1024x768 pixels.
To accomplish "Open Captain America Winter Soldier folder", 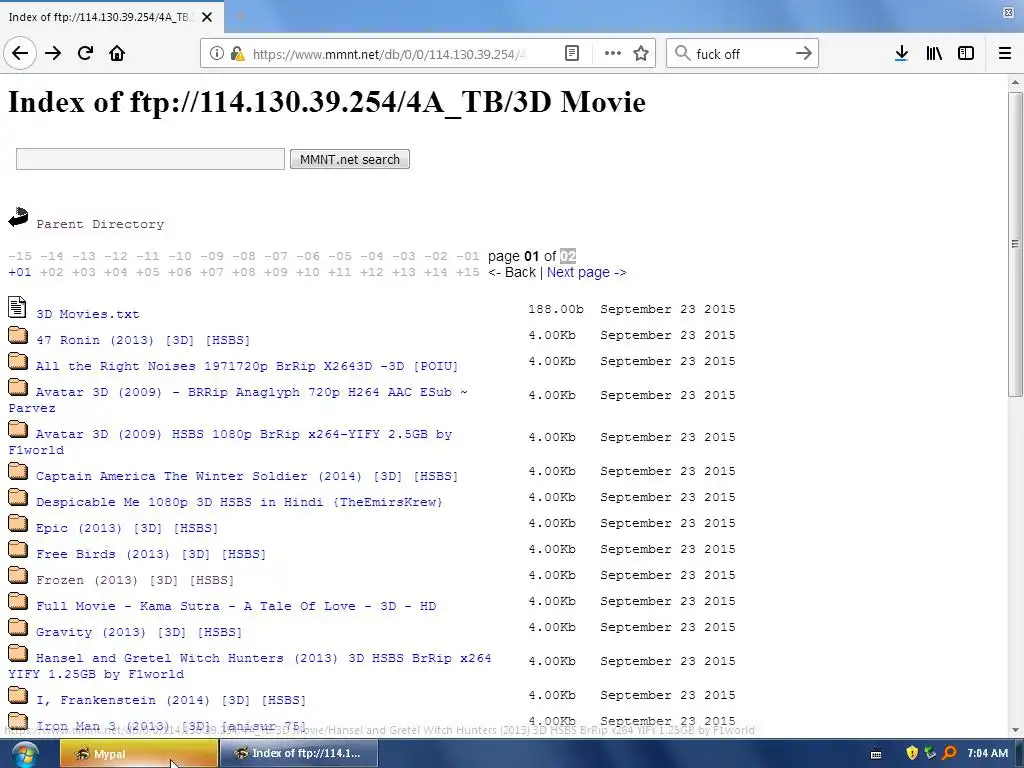I will click(x=247, y=476).
